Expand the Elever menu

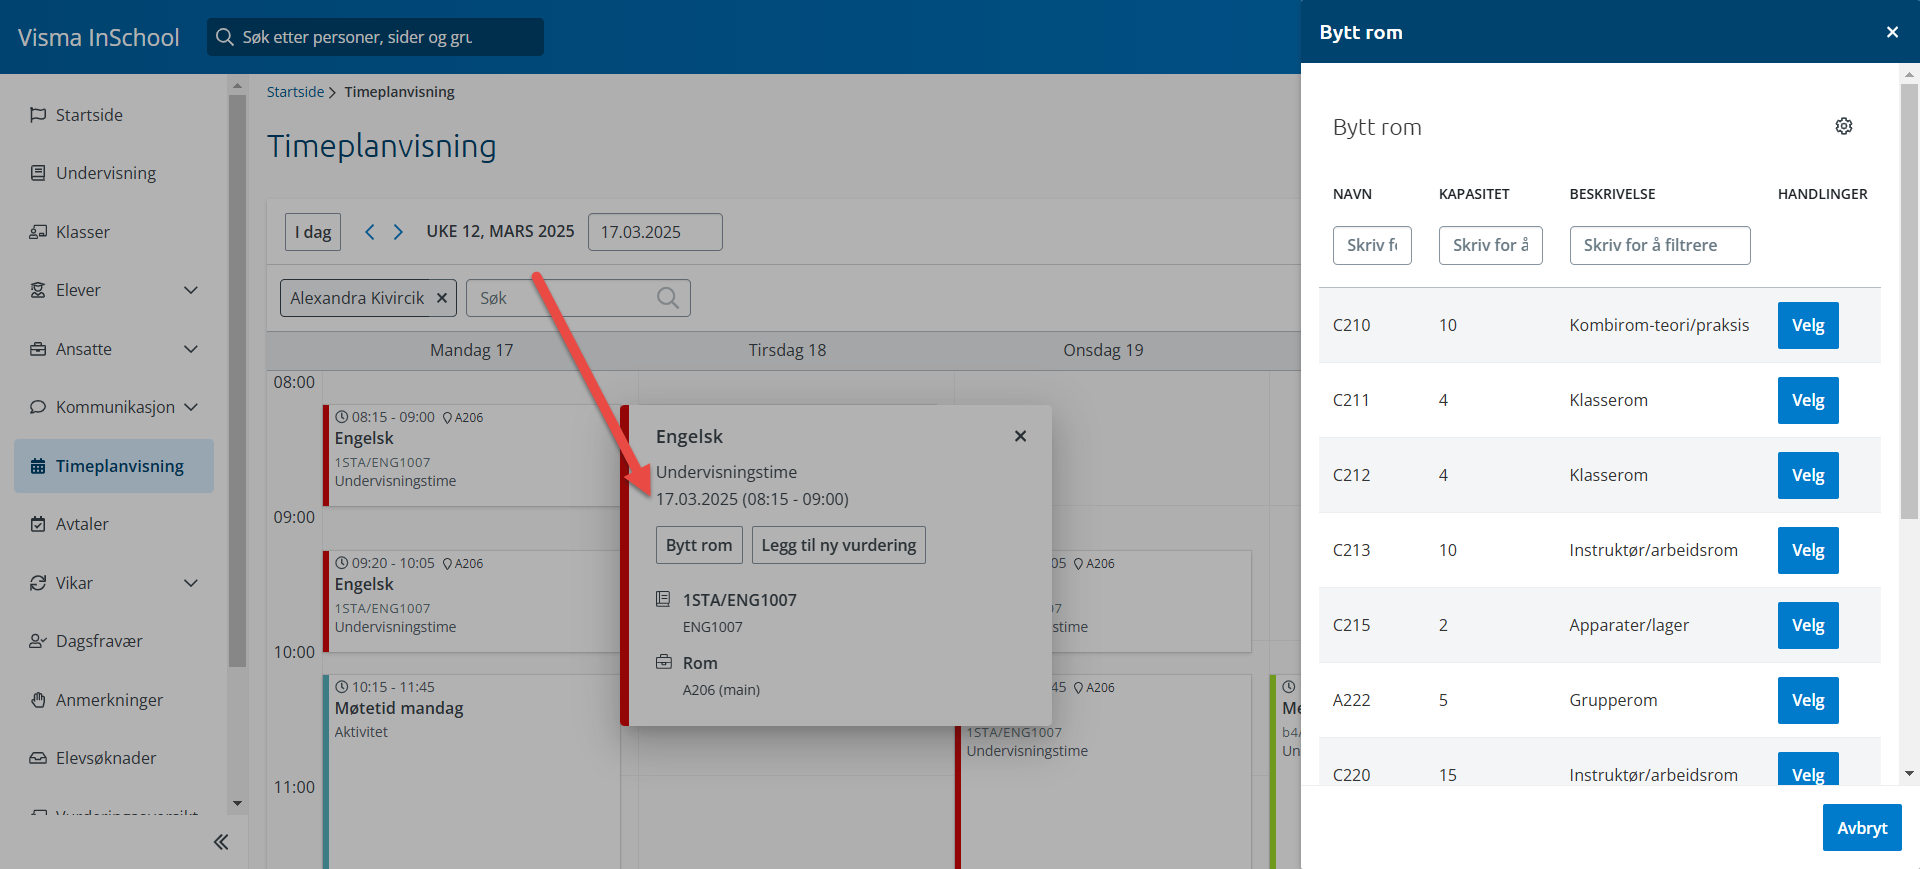191,290
